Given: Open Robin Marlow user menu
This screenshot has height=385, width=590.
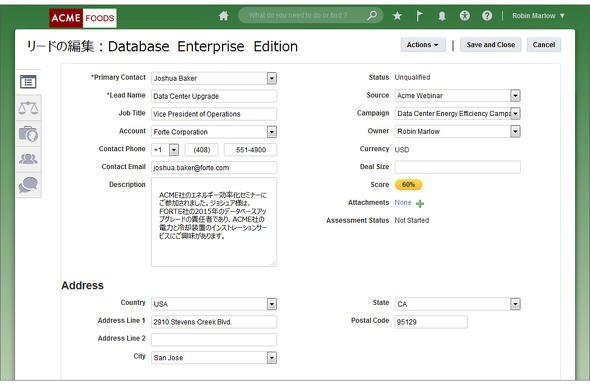Looking at the screenshot, I should 538,16.
